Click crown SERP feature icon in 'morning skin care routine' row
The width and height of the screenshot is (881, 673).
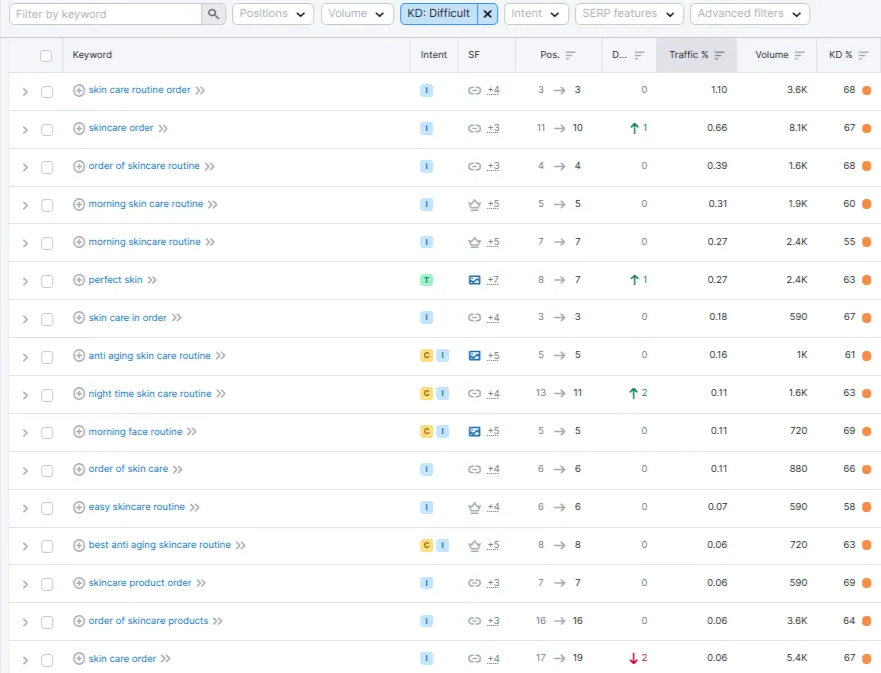474,204
